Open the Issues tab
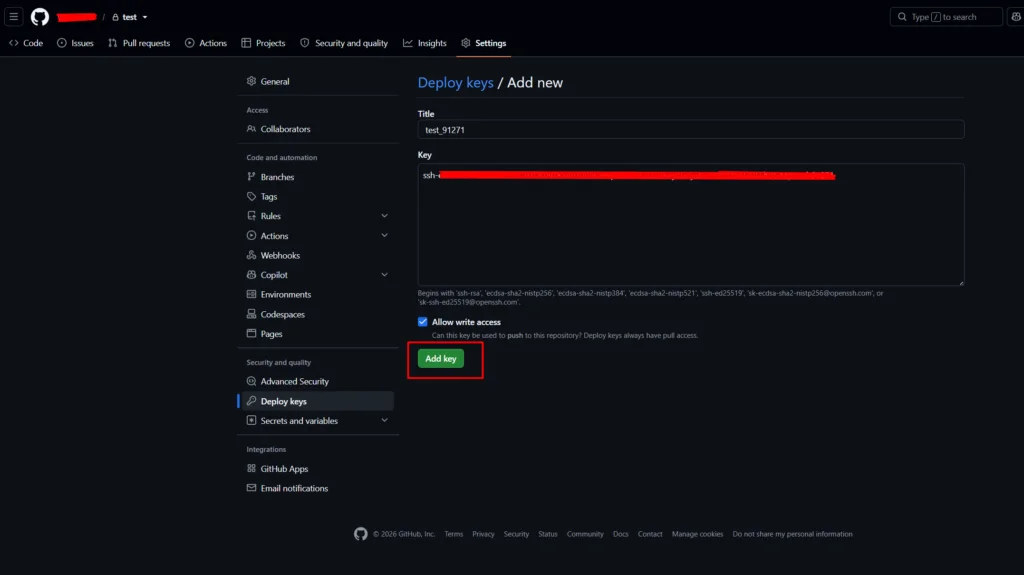 pos(75,43)
